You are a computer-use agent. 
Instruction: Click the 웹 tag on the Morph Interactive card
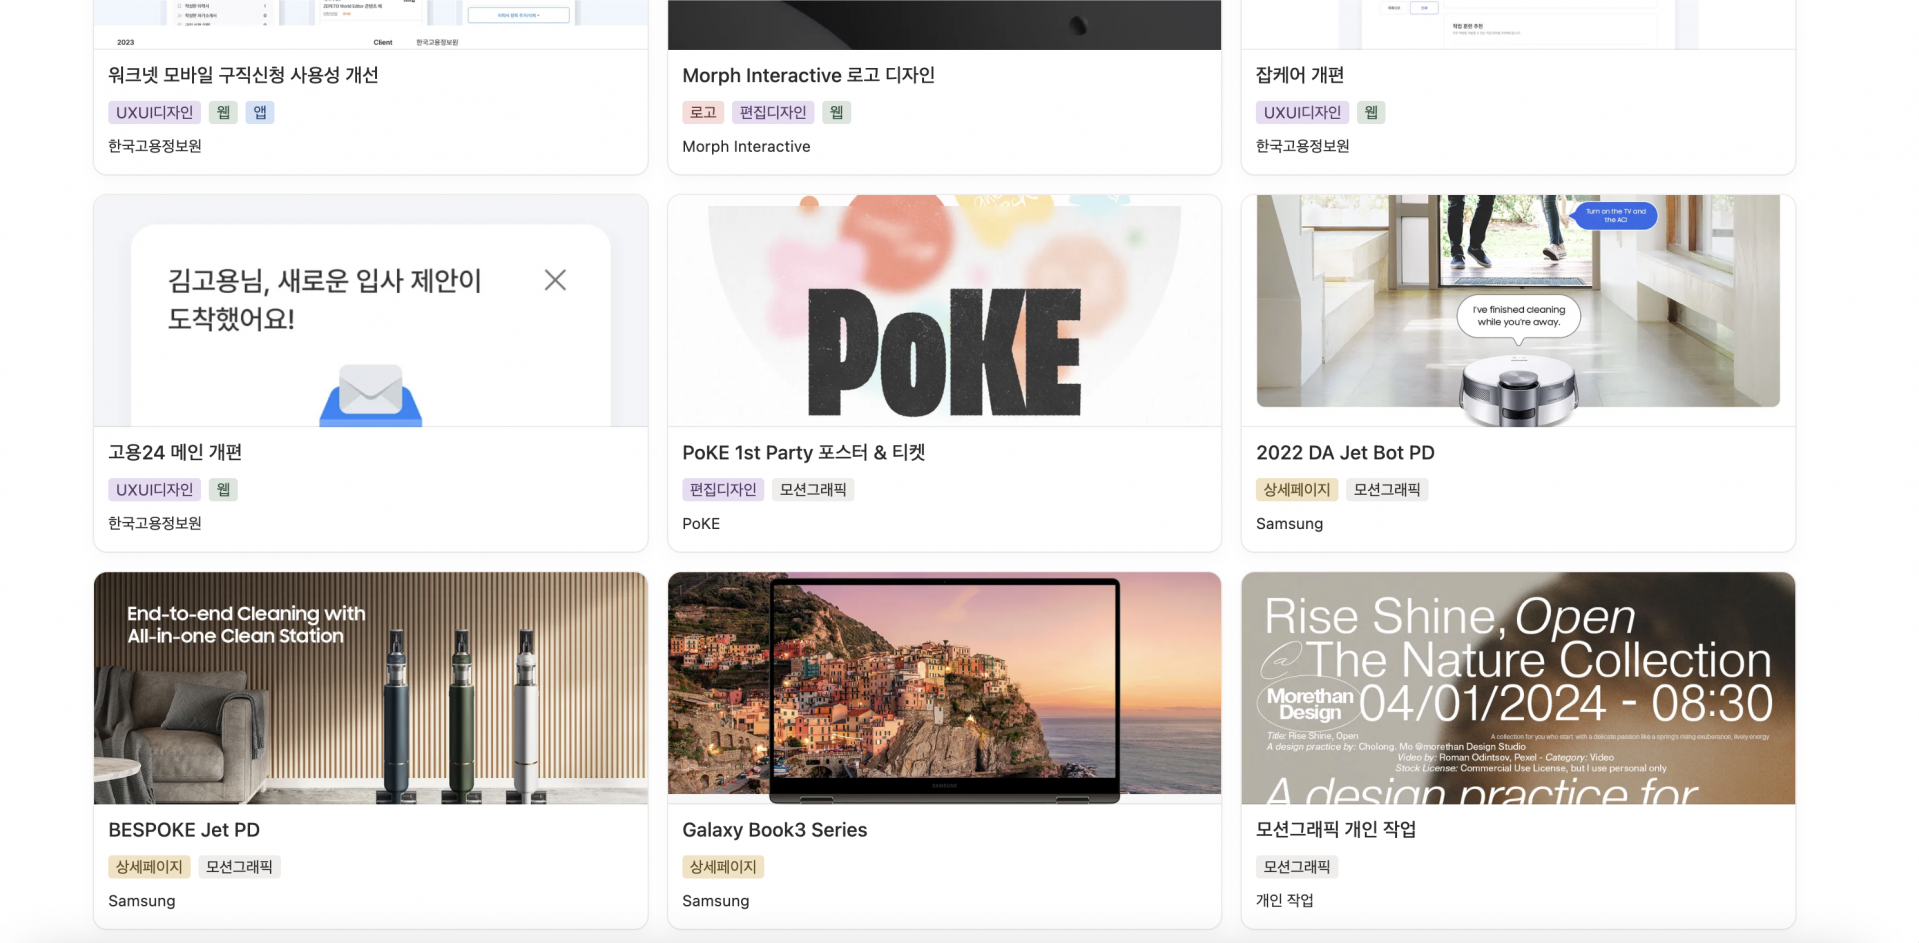837,112
